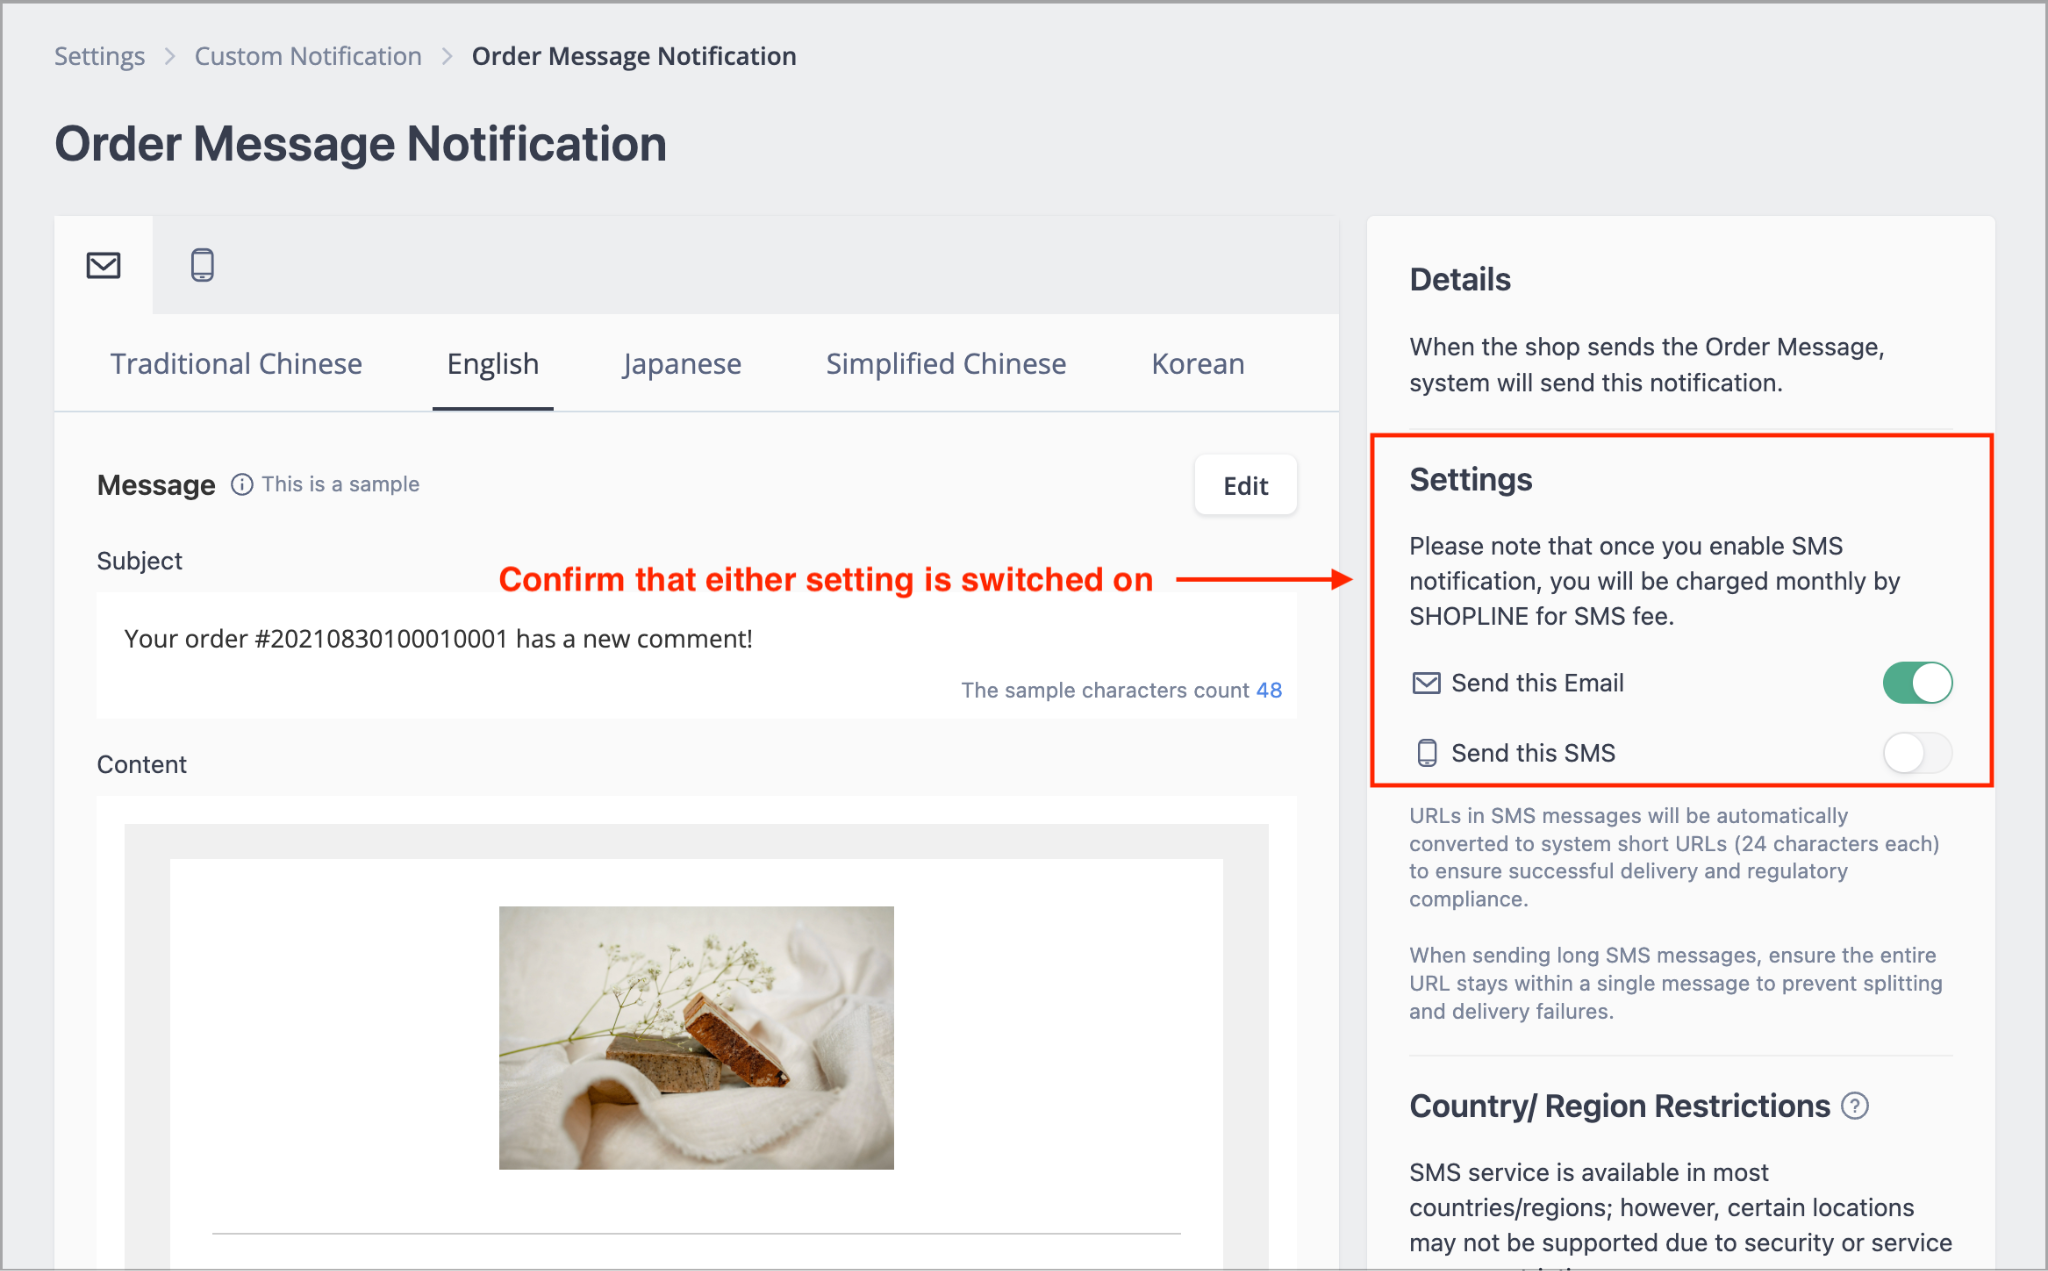This screenshot has height=1271, width=2048.
Task: Click the subject text about order comment
Action: click(438, 639)
